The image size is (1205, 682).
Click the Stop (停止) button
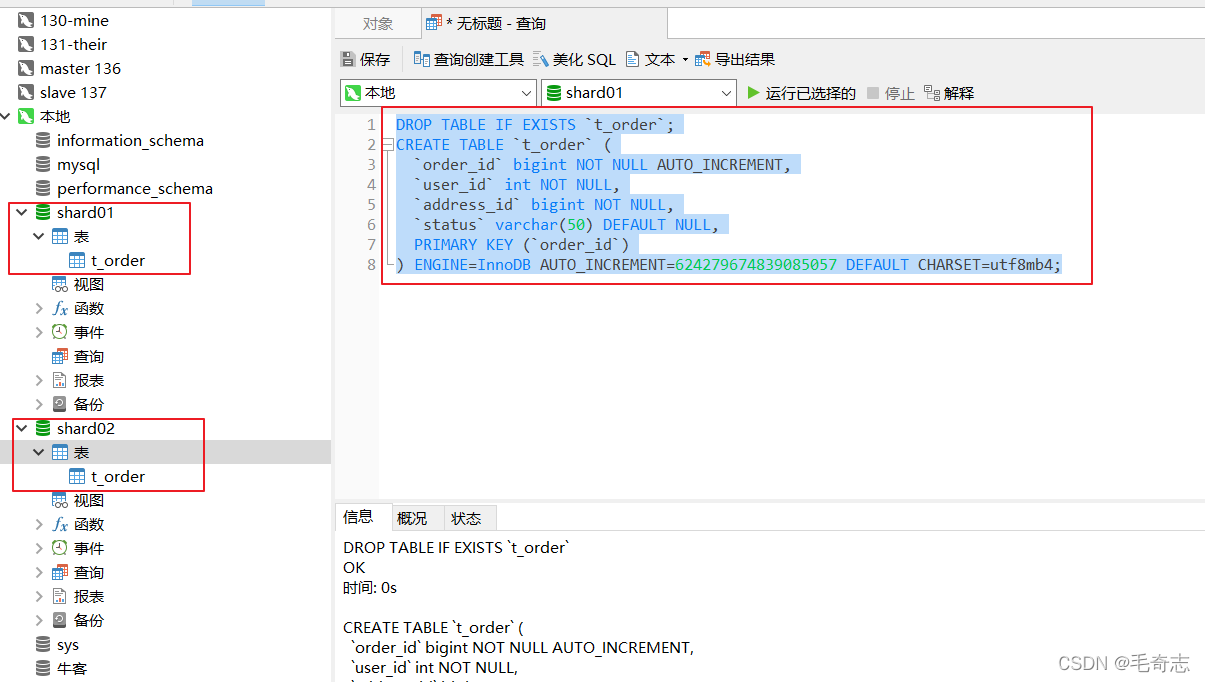coord(890,93)
